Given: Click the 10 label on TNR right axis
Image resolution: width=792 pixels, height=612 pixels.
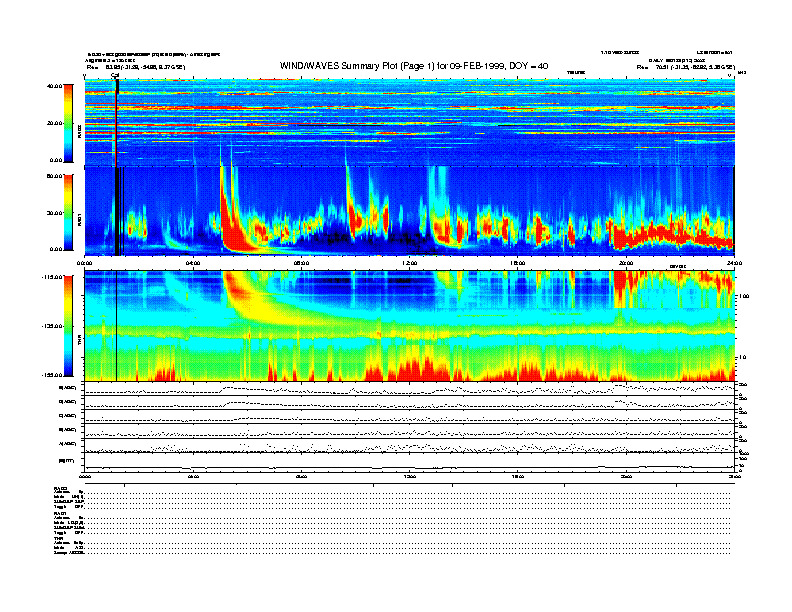Looking at the screenshot, I should [x=742, y=357].
